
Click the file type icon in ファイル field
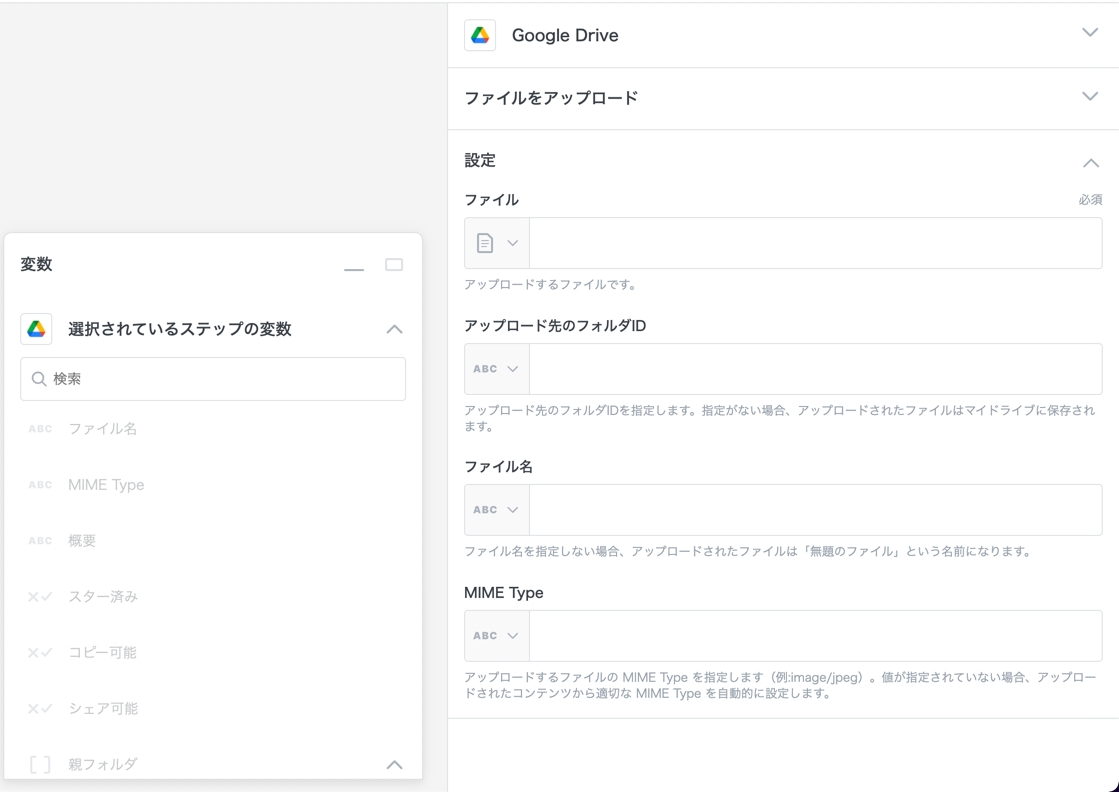coord(486,243)
